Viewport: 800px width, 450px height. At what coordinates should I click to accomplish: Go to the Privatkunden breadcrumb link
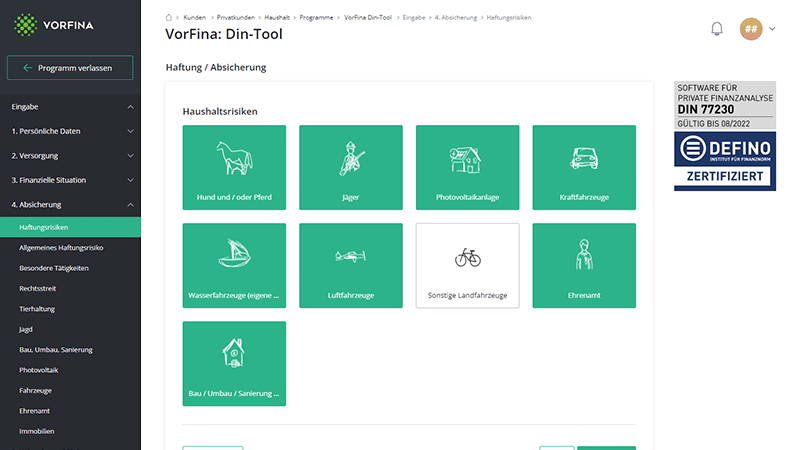coord(236,17)
